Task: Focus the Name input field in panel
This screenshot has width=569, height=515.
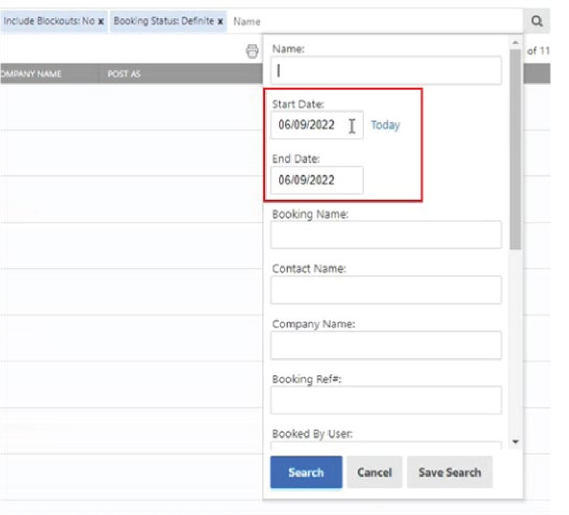Action: [x=386, y=70]
